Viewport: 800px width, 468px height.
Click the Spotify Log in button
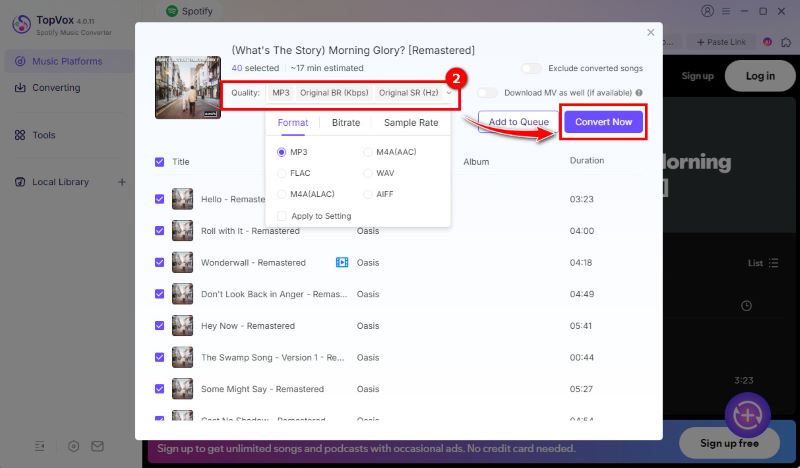point(760,76)
